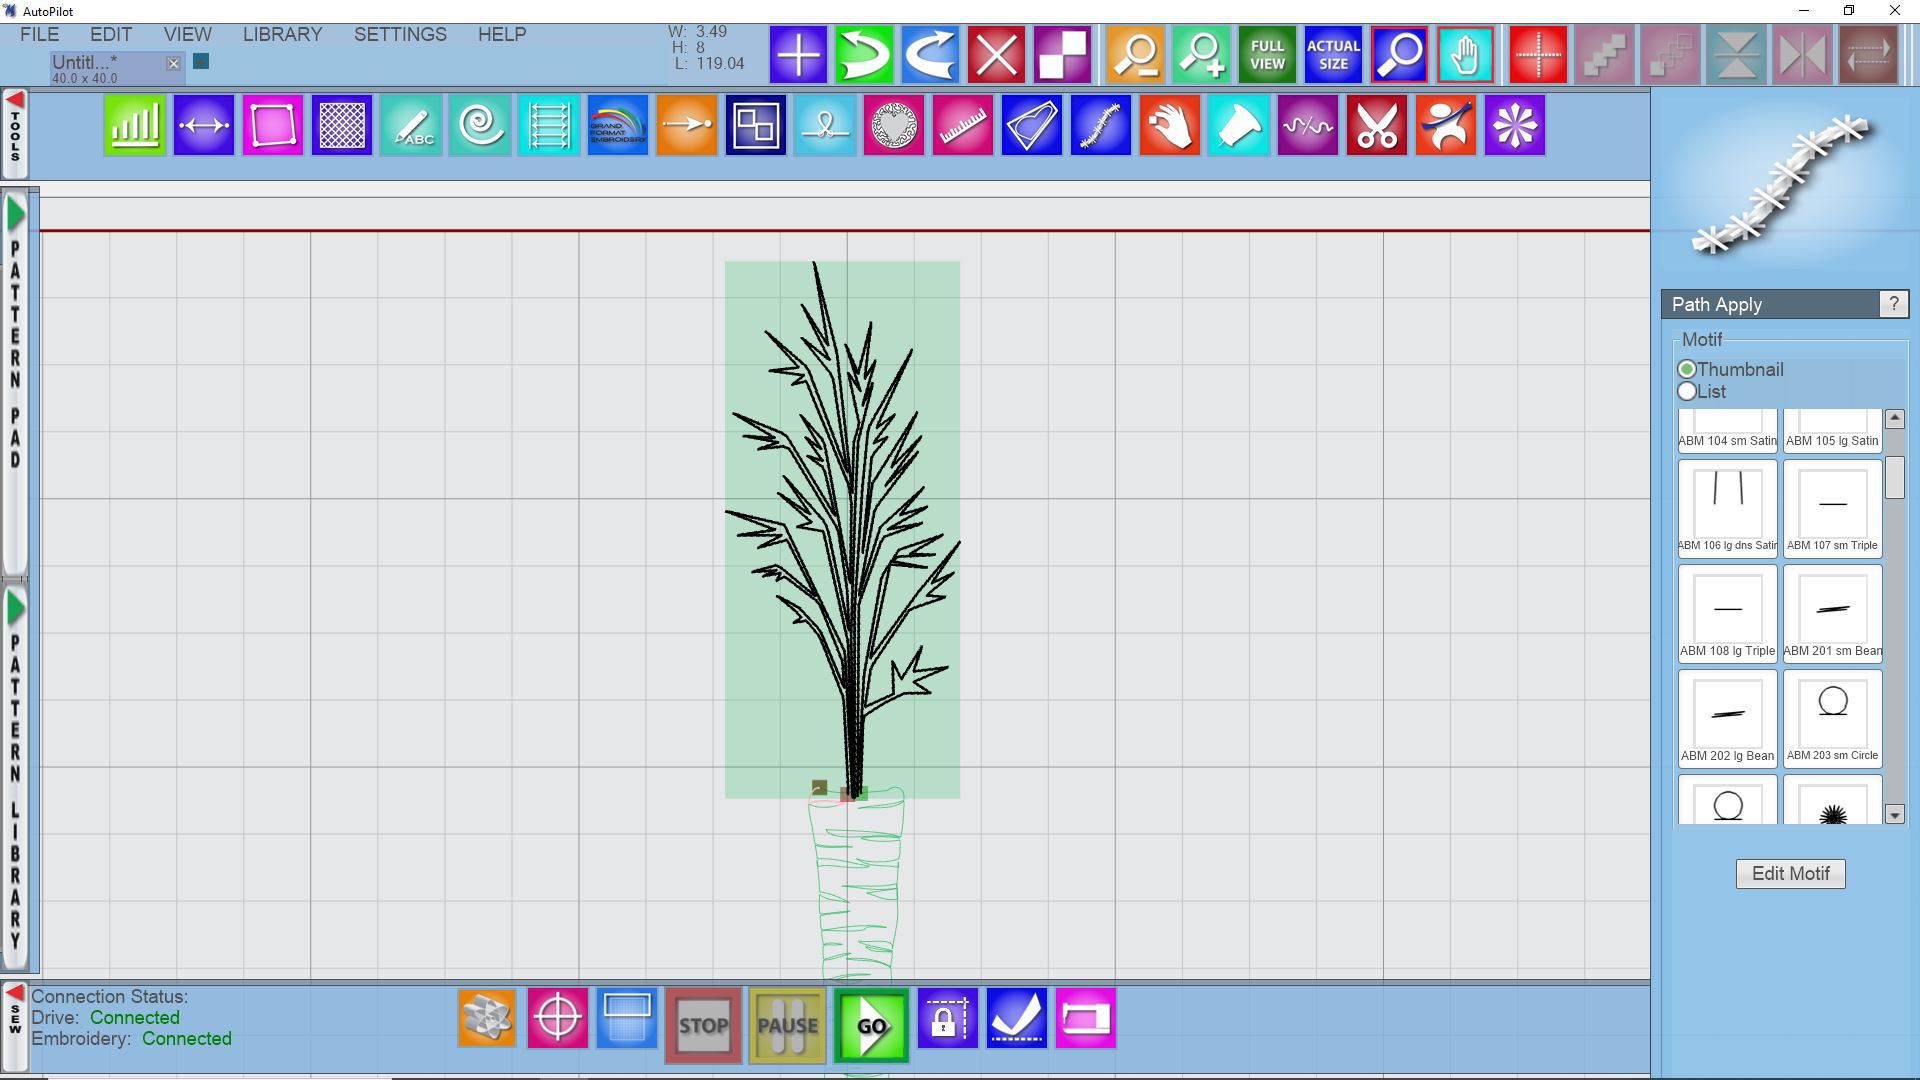Select the Thumbnail radio button
1920x1080 pixels.
click(x=1688, y=370)
